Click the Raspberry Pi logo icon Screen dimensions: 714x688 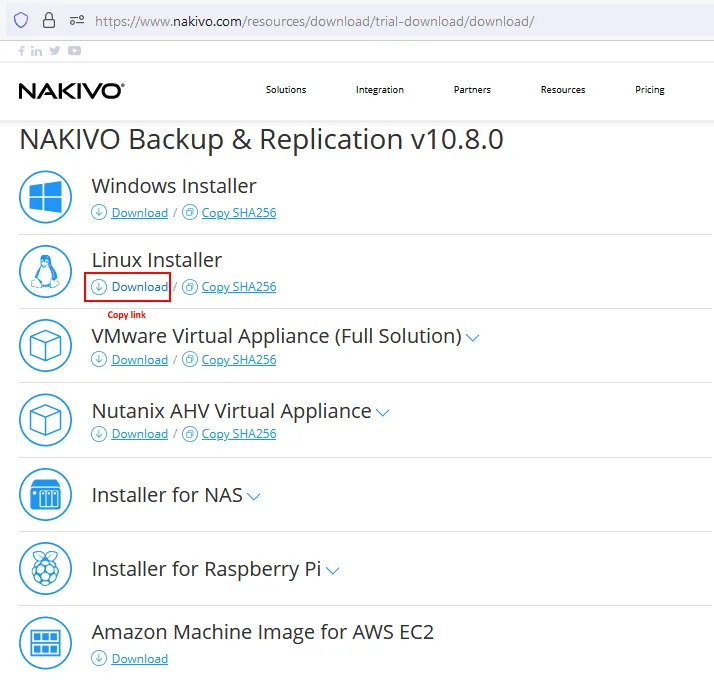[x=46, y=568]
